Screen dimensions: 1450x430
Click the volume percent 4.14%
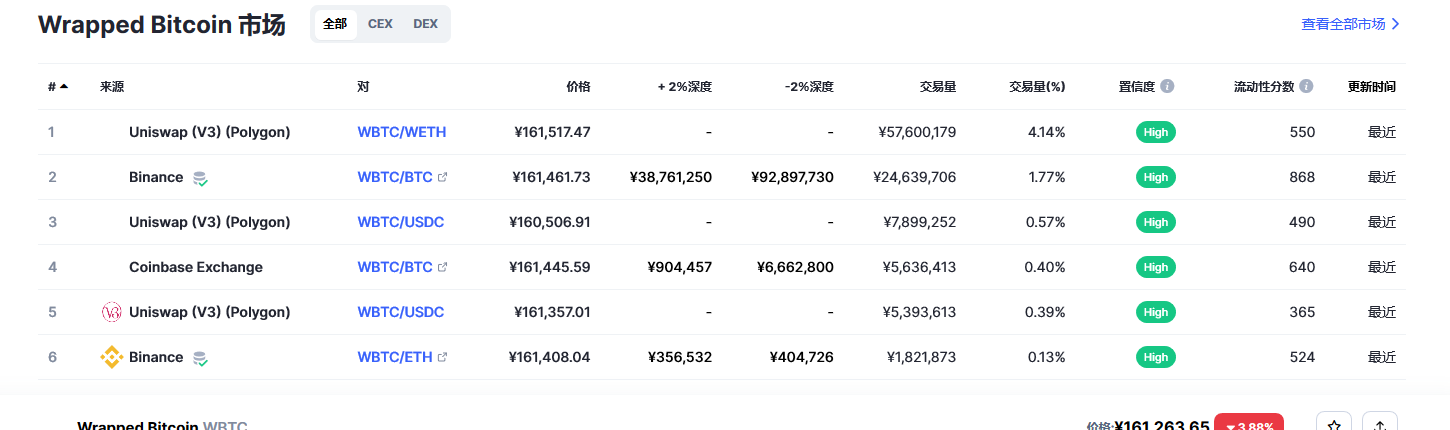coord(1047,132)
